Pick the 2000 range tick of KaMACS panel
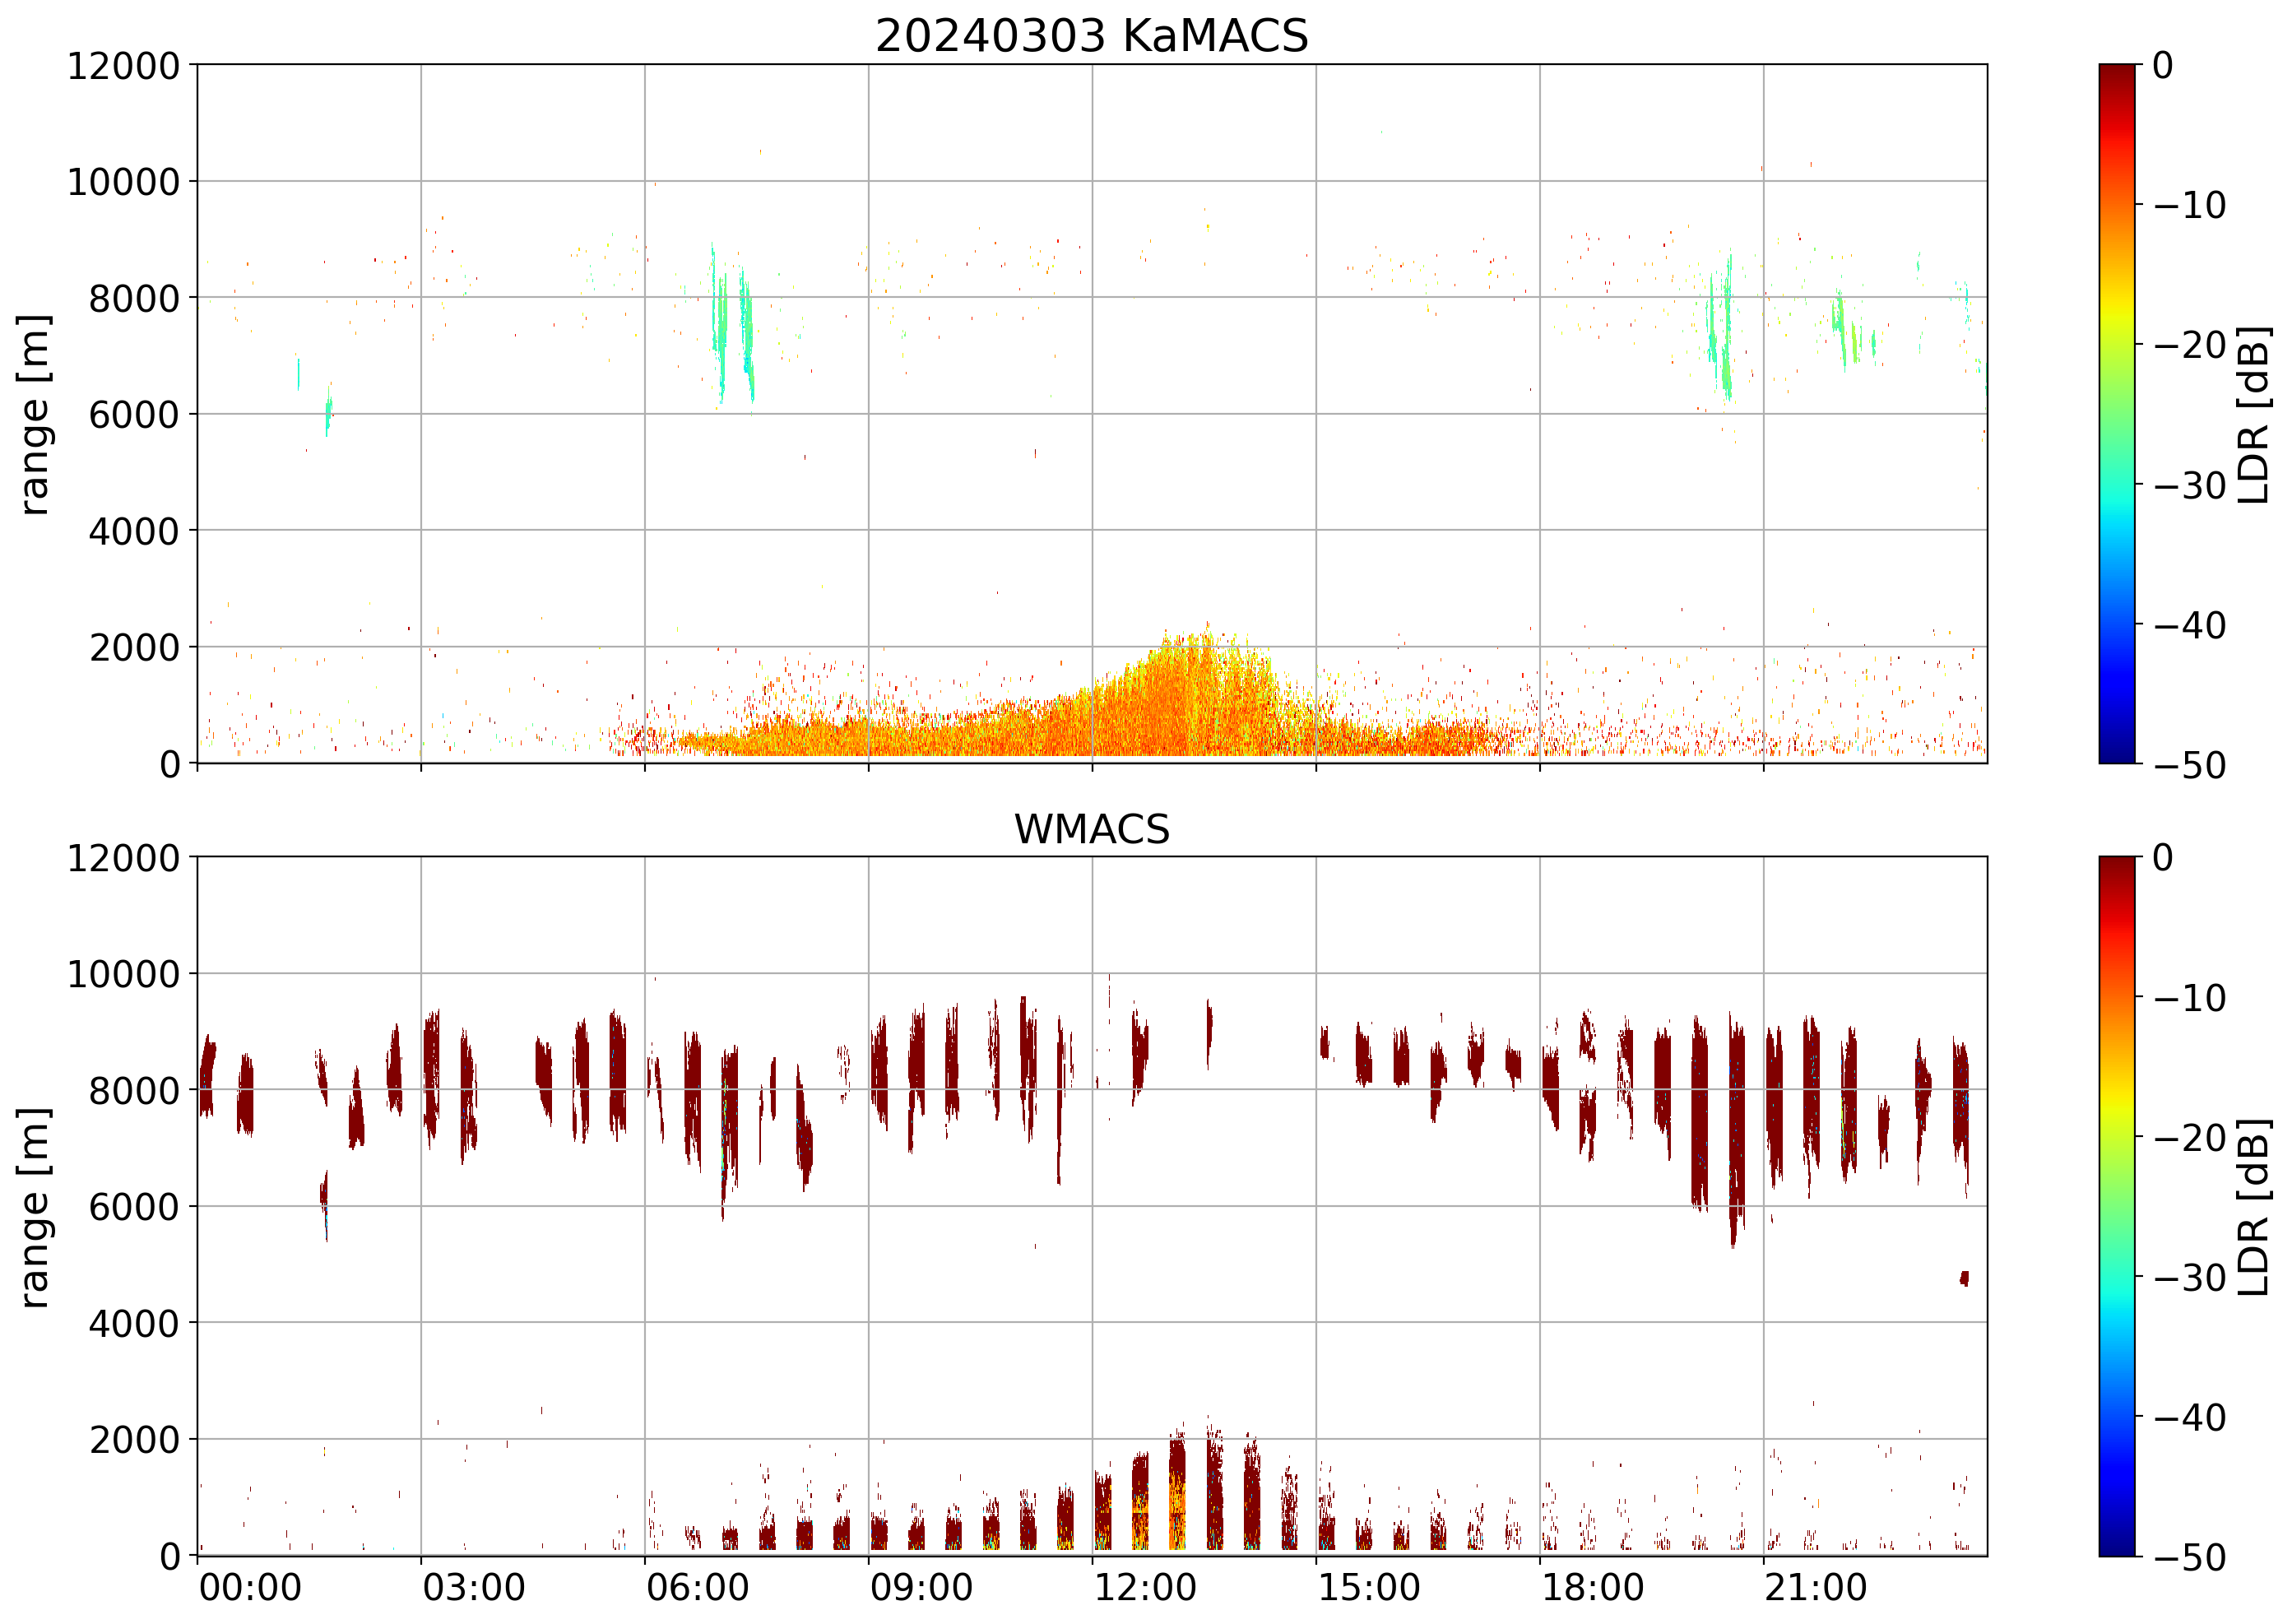 pos(135,648)
